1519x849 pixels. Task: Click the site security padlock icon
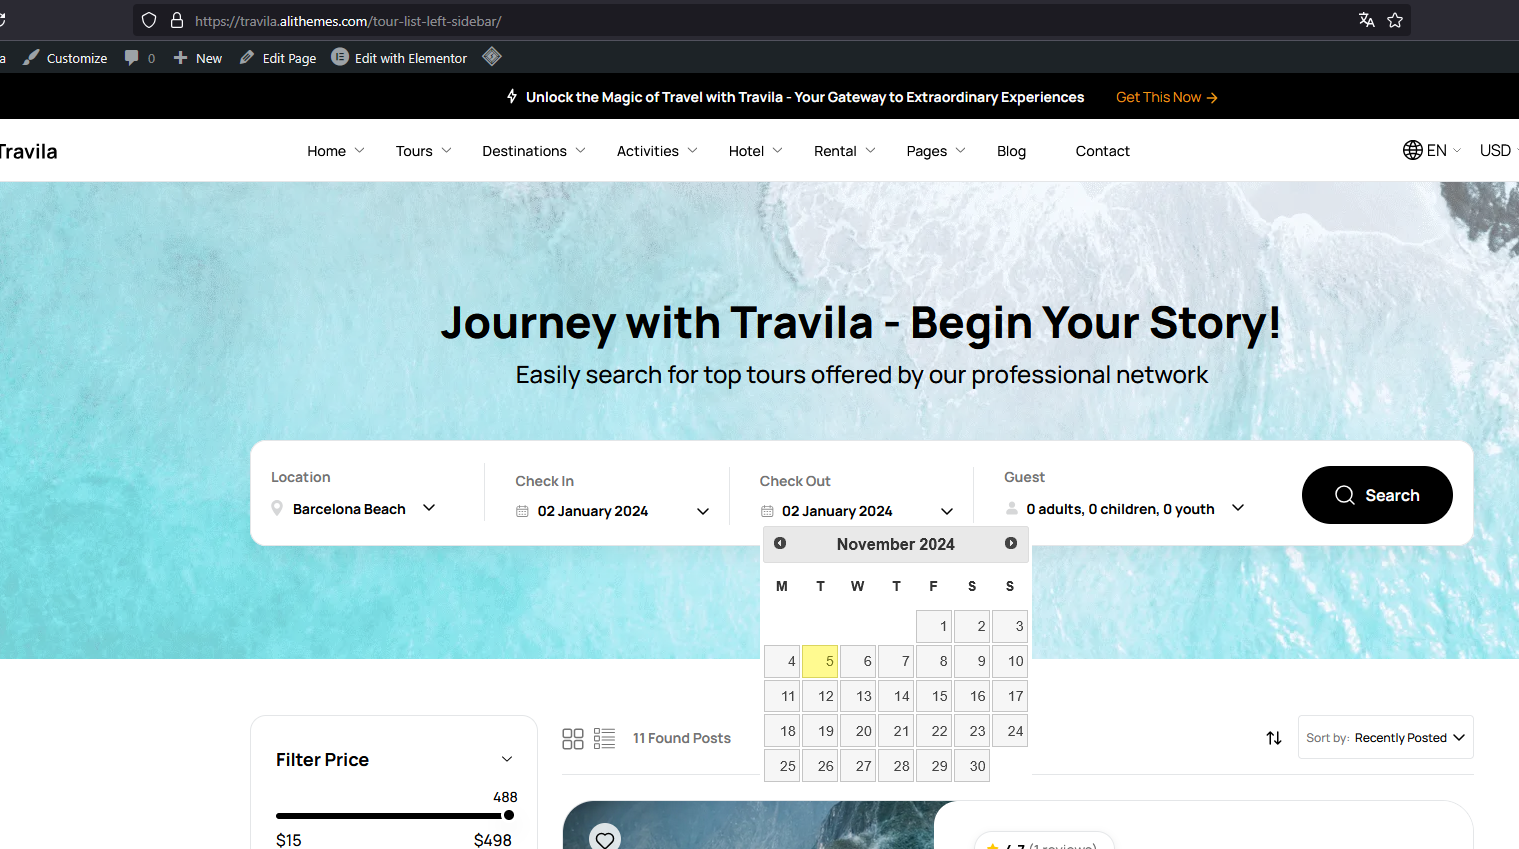point(177,20)
